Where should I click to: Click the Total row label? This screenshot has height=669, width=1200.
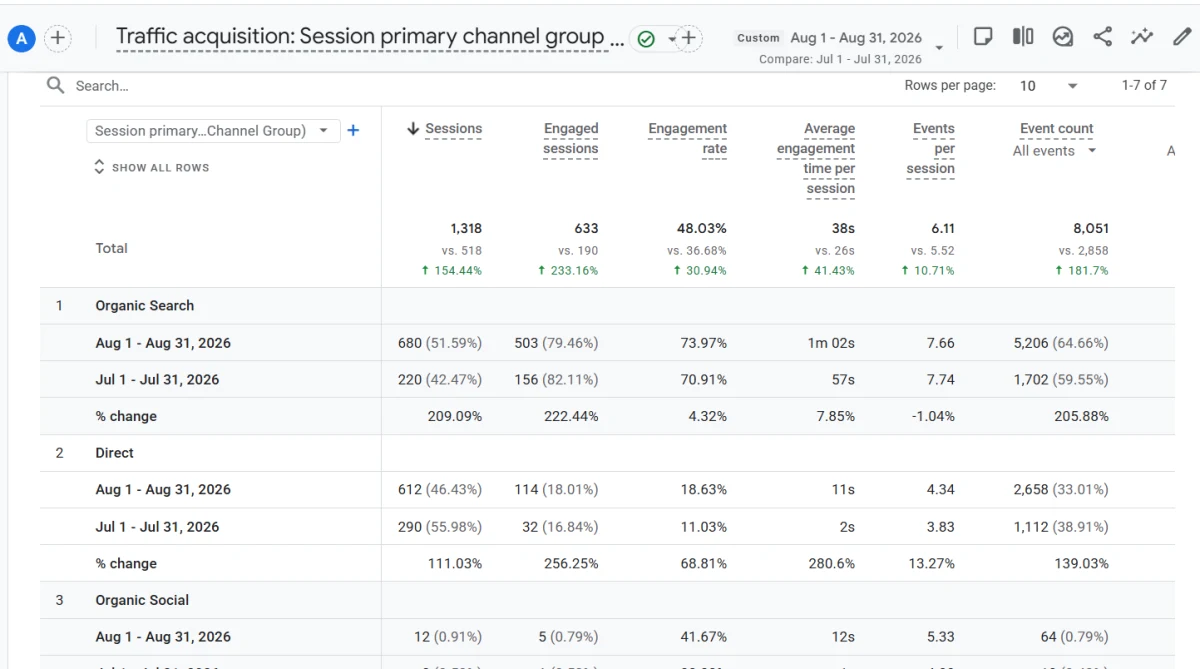pos(111,248)
